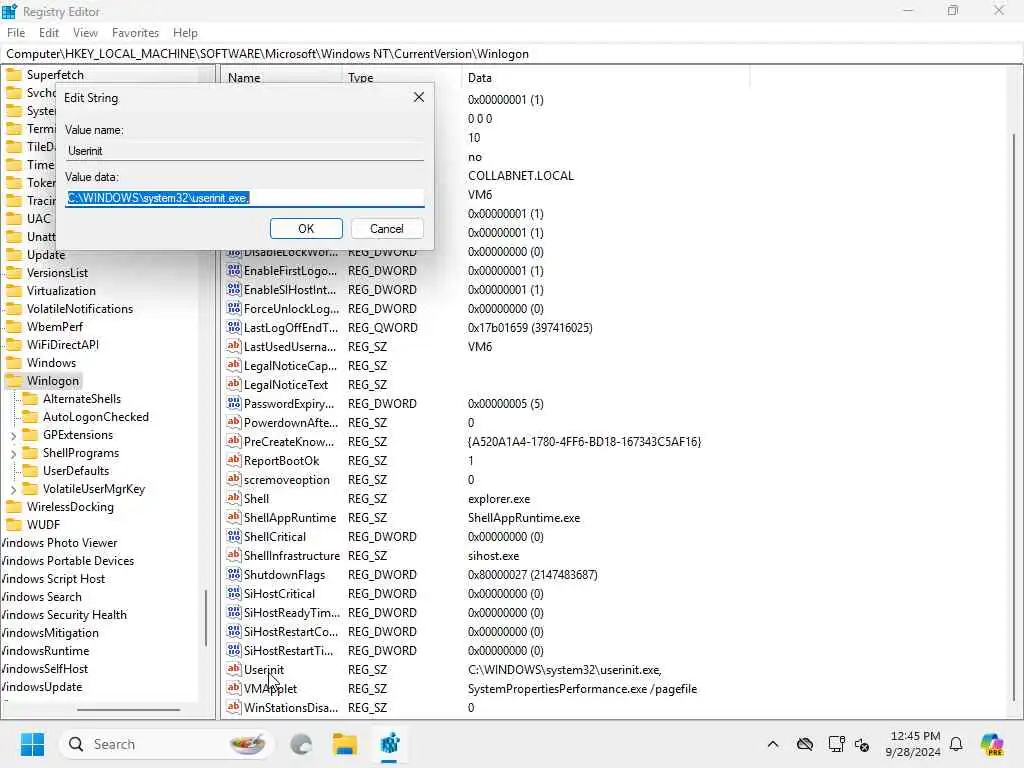1024x768 pixels.
Task: Open the Edit menu
Action: point(48,33)
